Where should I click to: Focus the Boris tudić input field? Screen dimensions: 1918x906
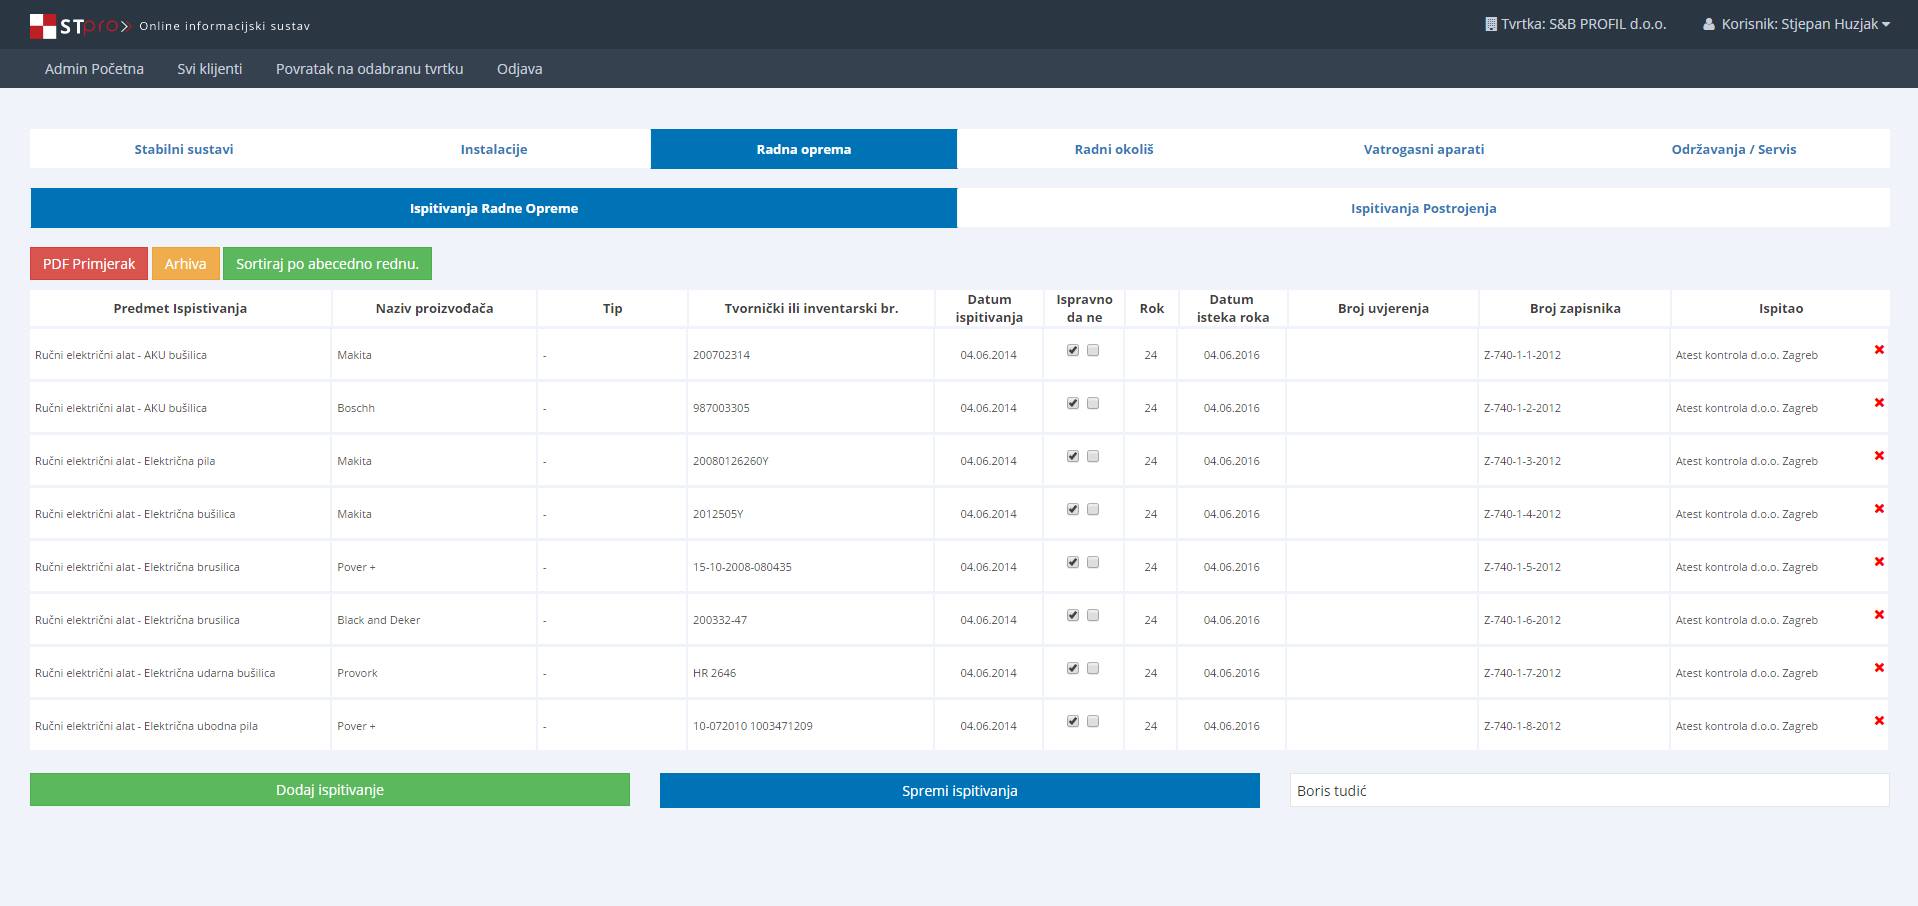pos(1590,790)
